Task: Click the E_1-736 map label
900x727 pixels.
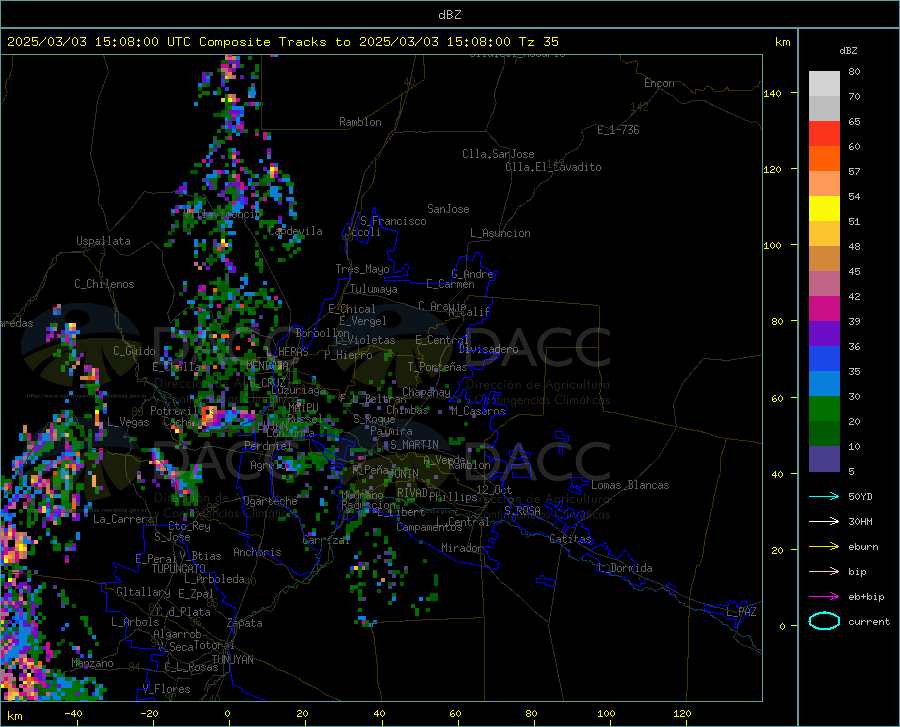Action: point(618,130)
